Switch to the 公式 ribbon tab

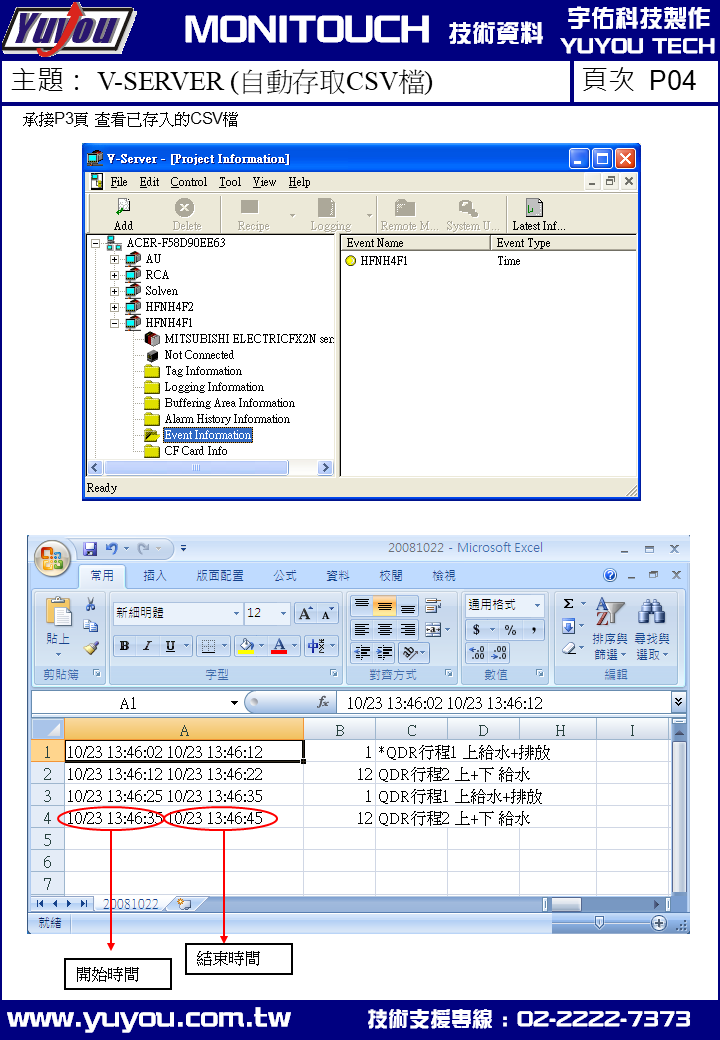[285, 576]
